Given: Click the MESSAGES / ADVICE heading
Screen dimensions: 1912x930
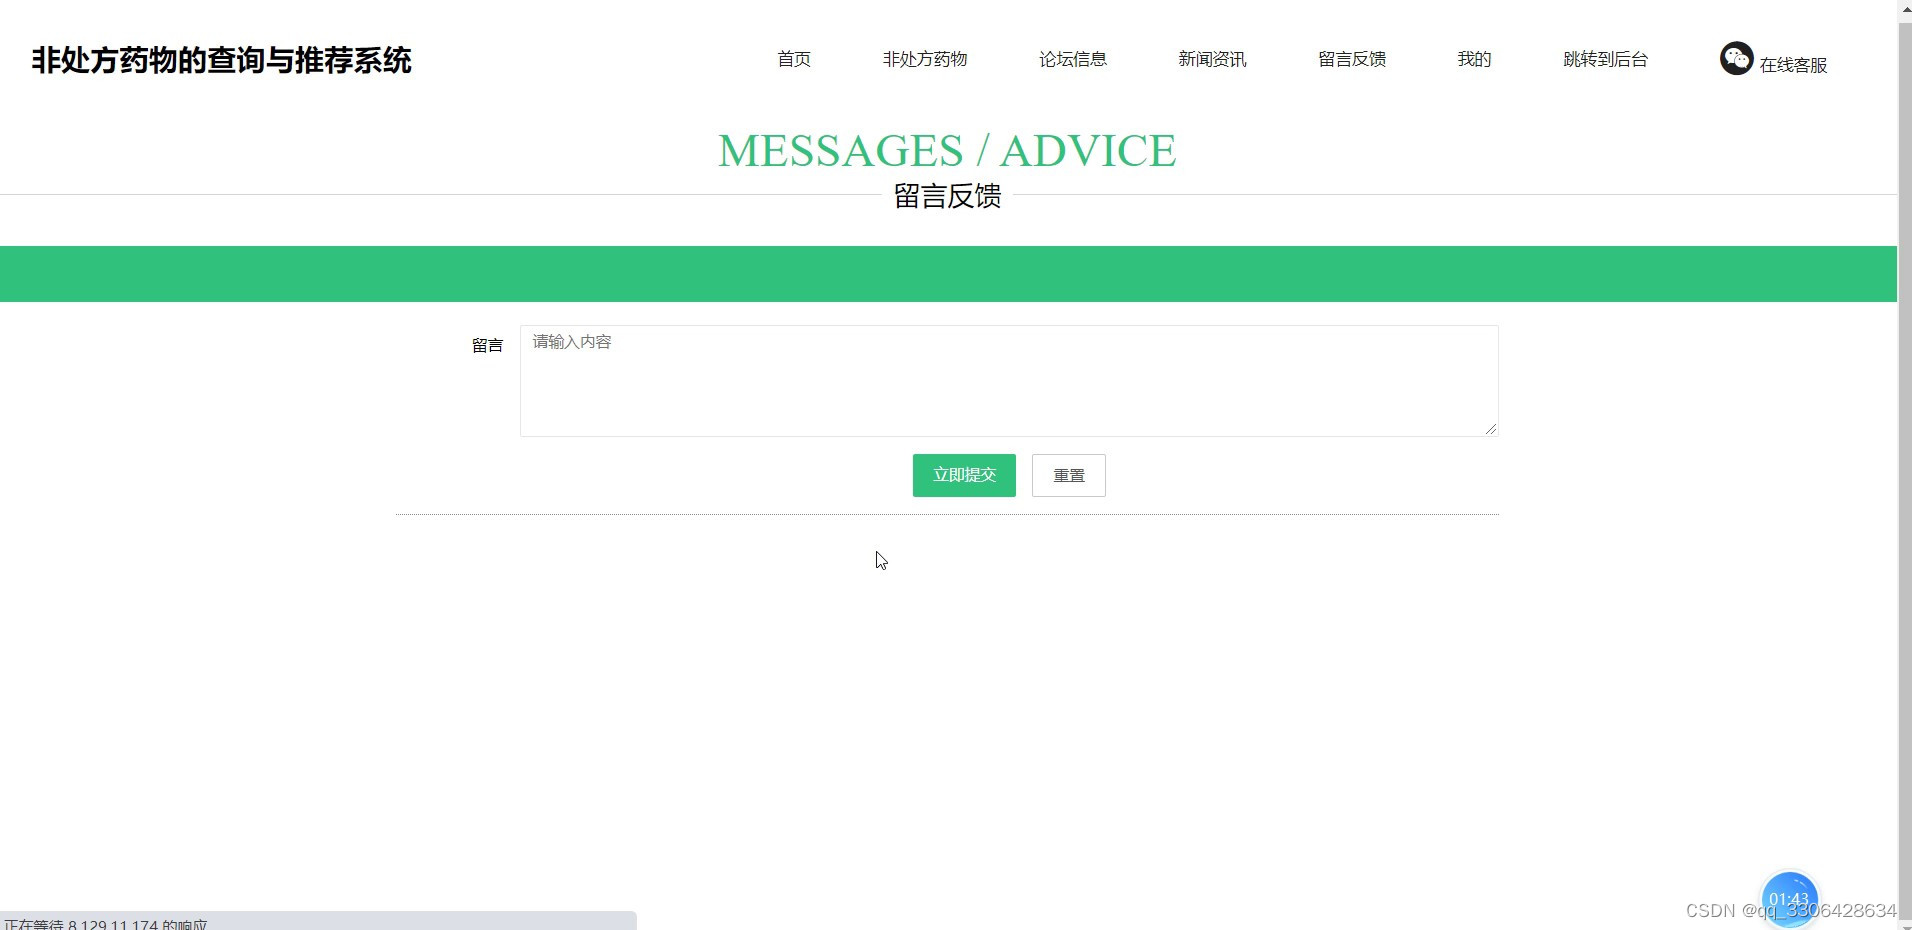Looking at the screenshot, I should pyautogui.click(x=947, y=150).
